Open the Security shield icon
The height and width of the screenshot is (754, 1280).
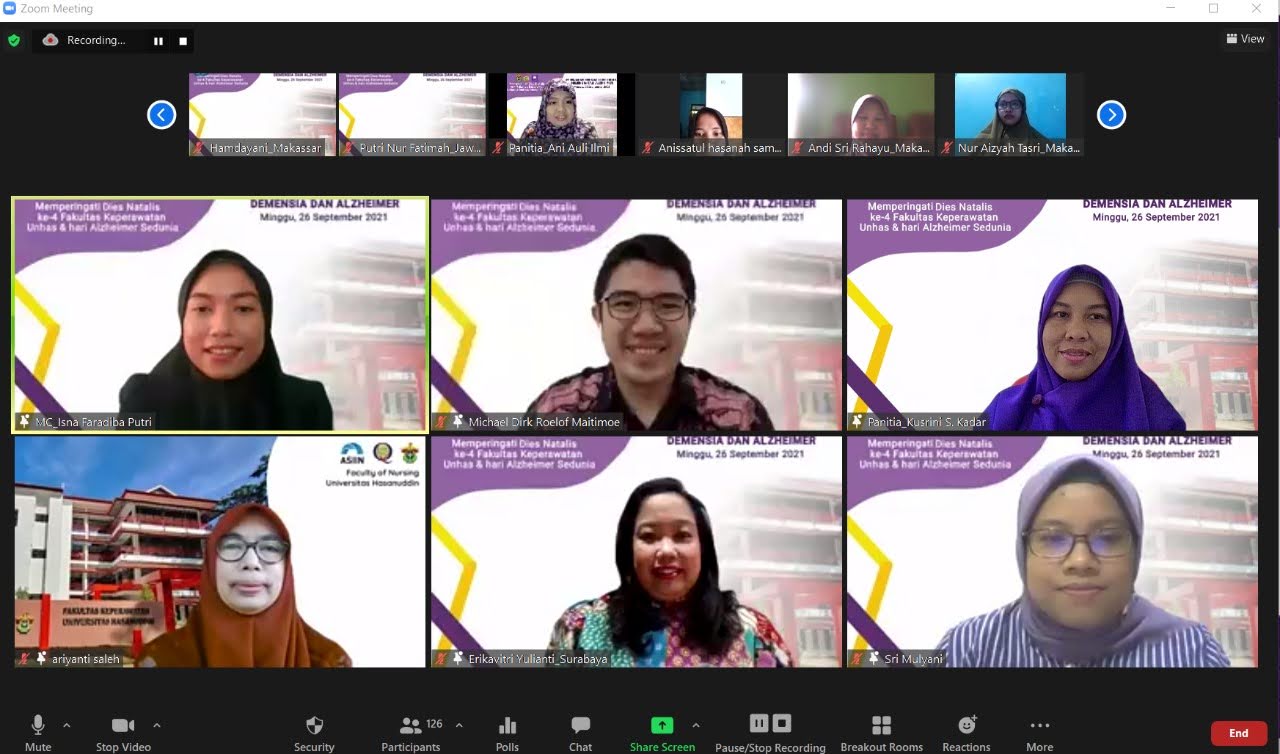click(314, 726)
